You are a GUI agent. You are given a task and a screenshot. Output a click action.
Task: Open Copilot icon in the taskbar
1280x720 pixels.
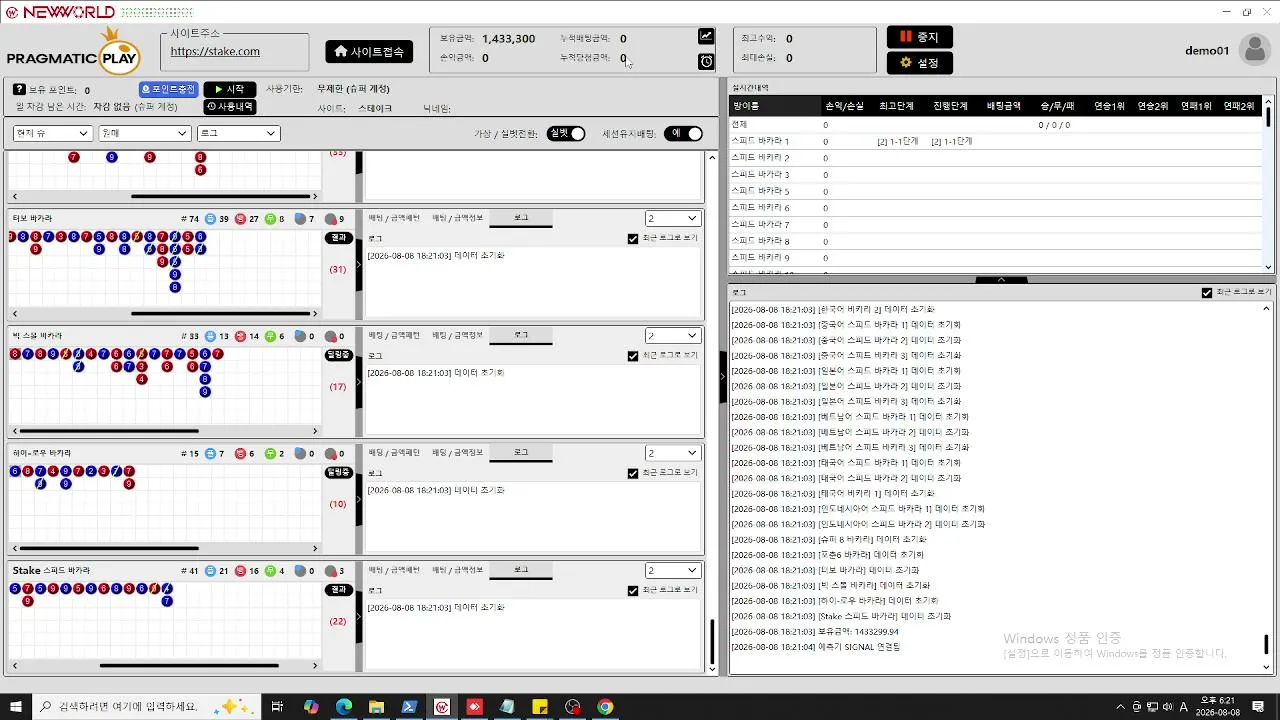(x=311, y=707)
